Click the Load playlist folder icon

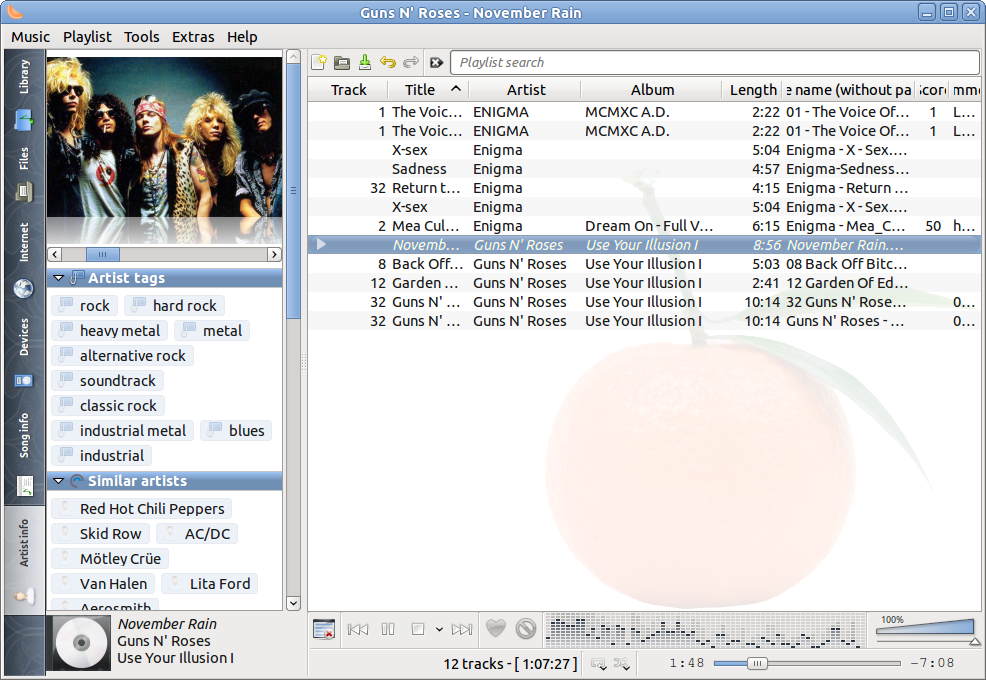[x=341, y=62]
